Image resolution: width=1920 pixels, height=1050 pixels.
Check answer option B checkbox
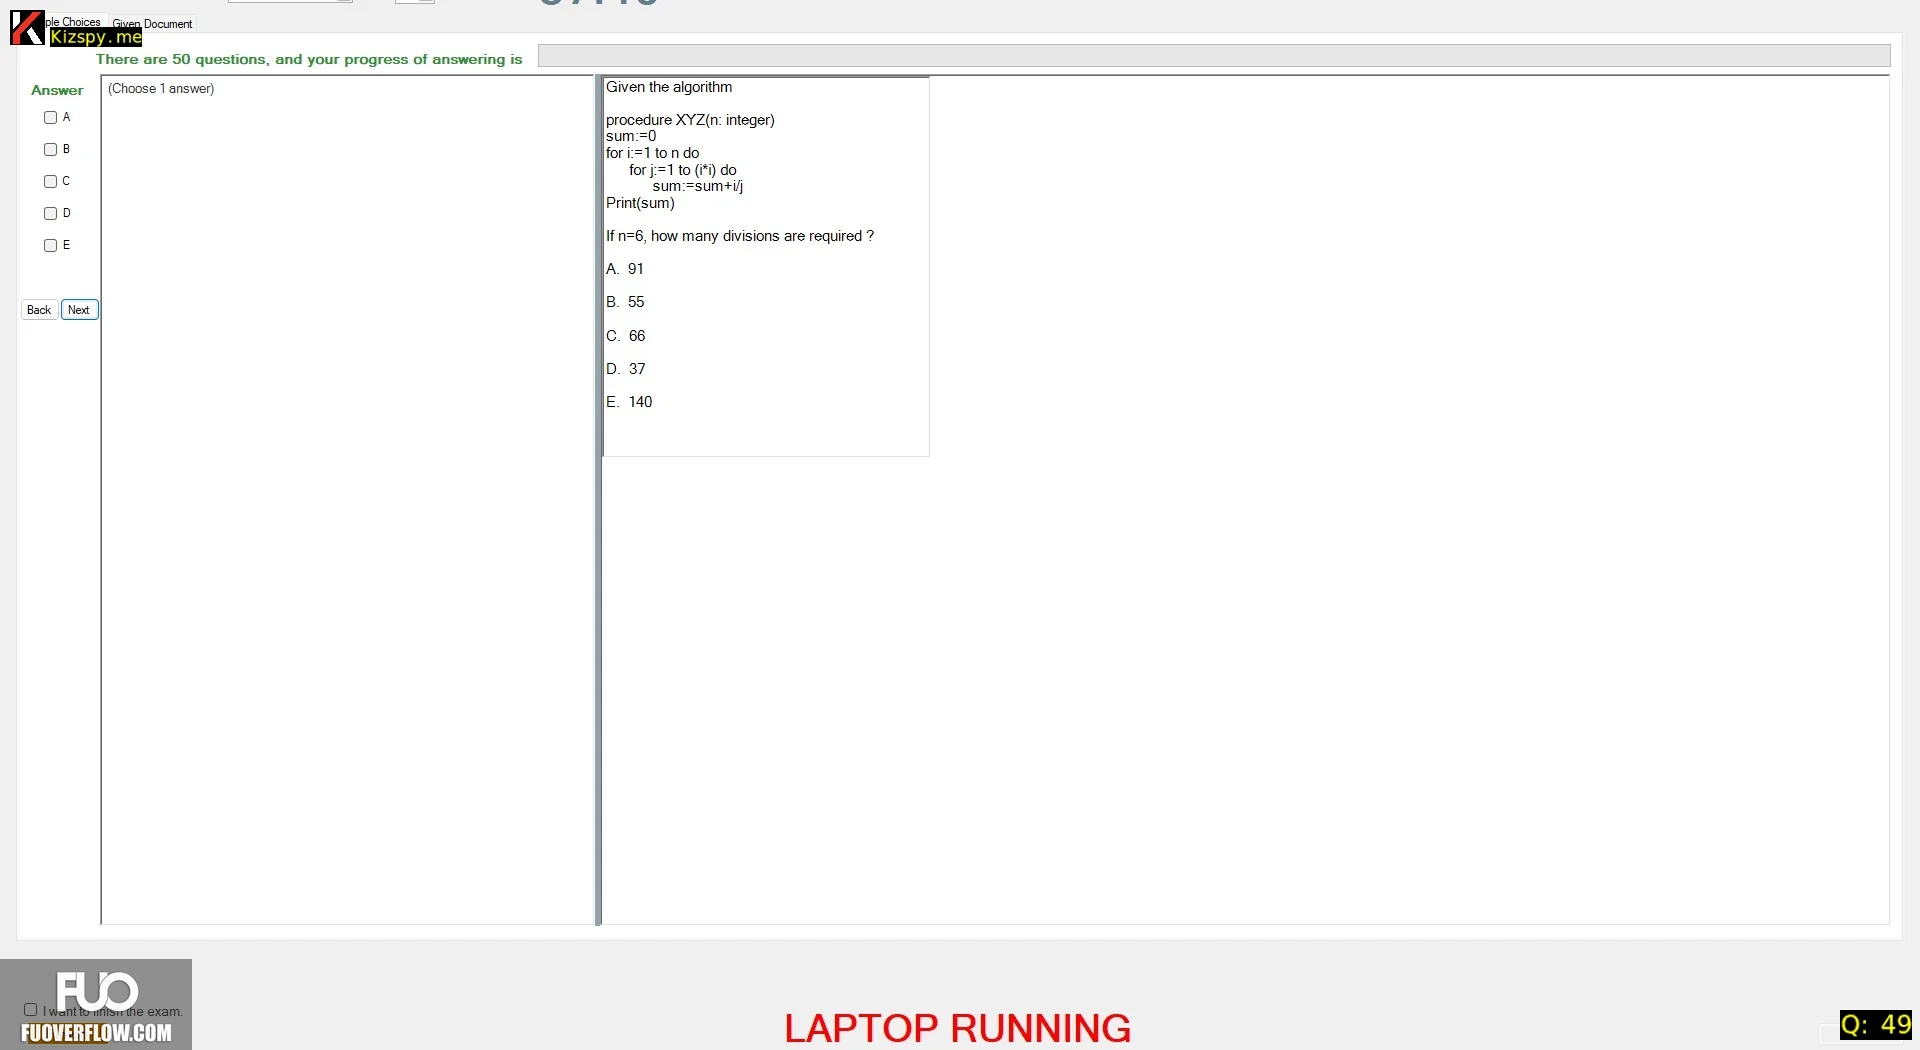[x=50, y=150]
